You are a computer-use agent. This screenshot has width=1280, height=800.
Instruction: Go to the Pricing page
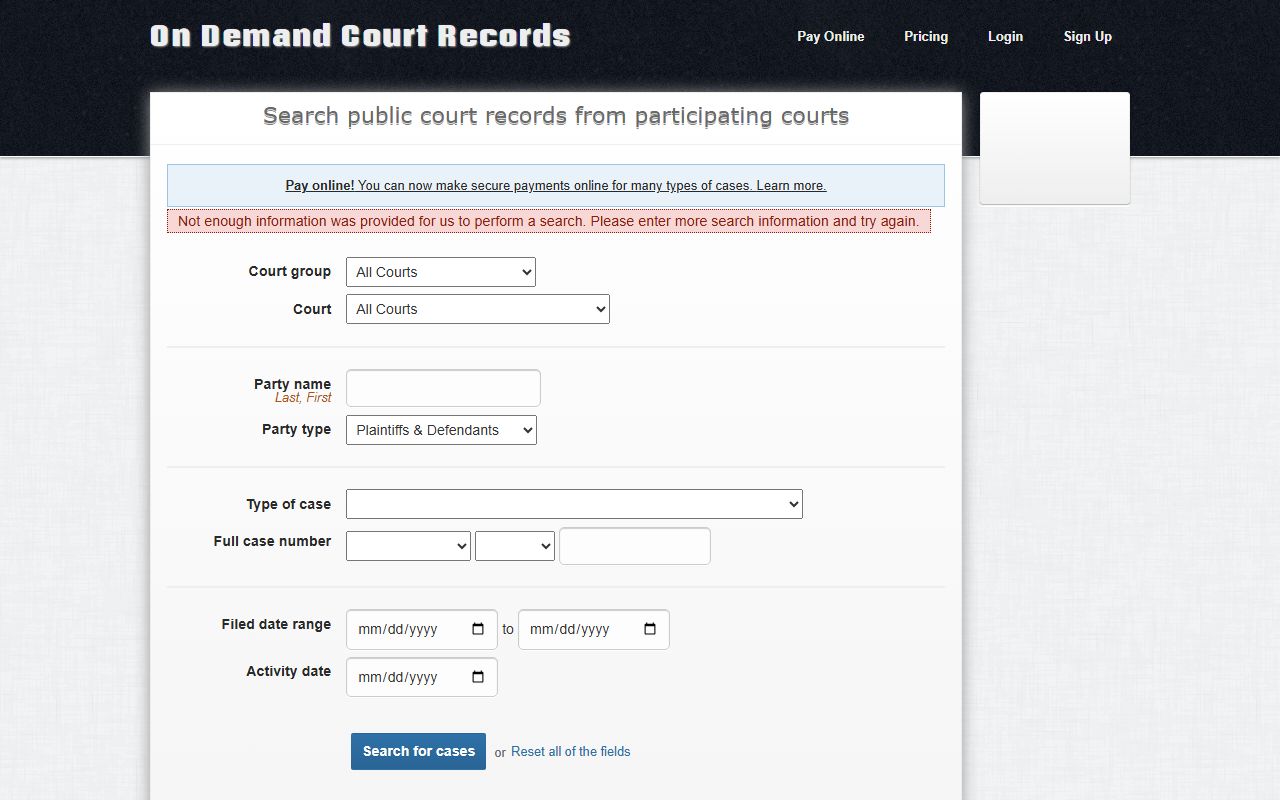tap(926, 36)
